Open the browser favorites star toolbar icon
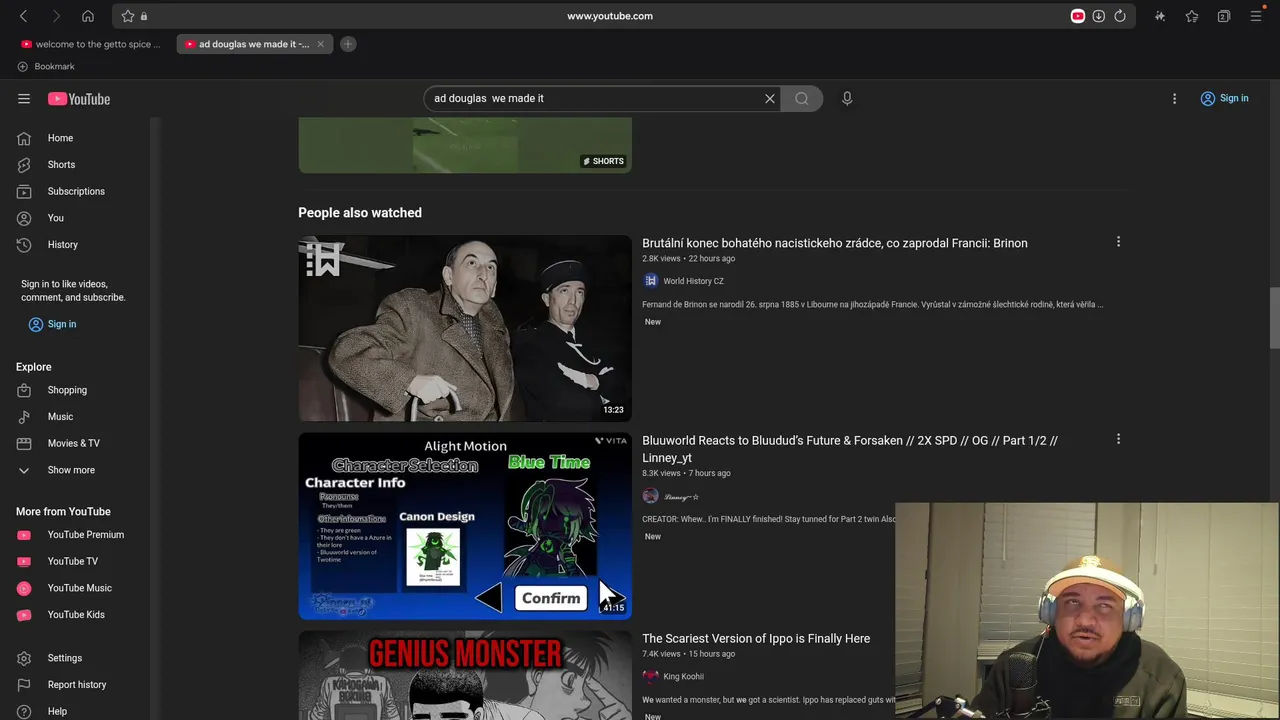Screen dimensions: 1280x720 click(x=1192, y=16)
